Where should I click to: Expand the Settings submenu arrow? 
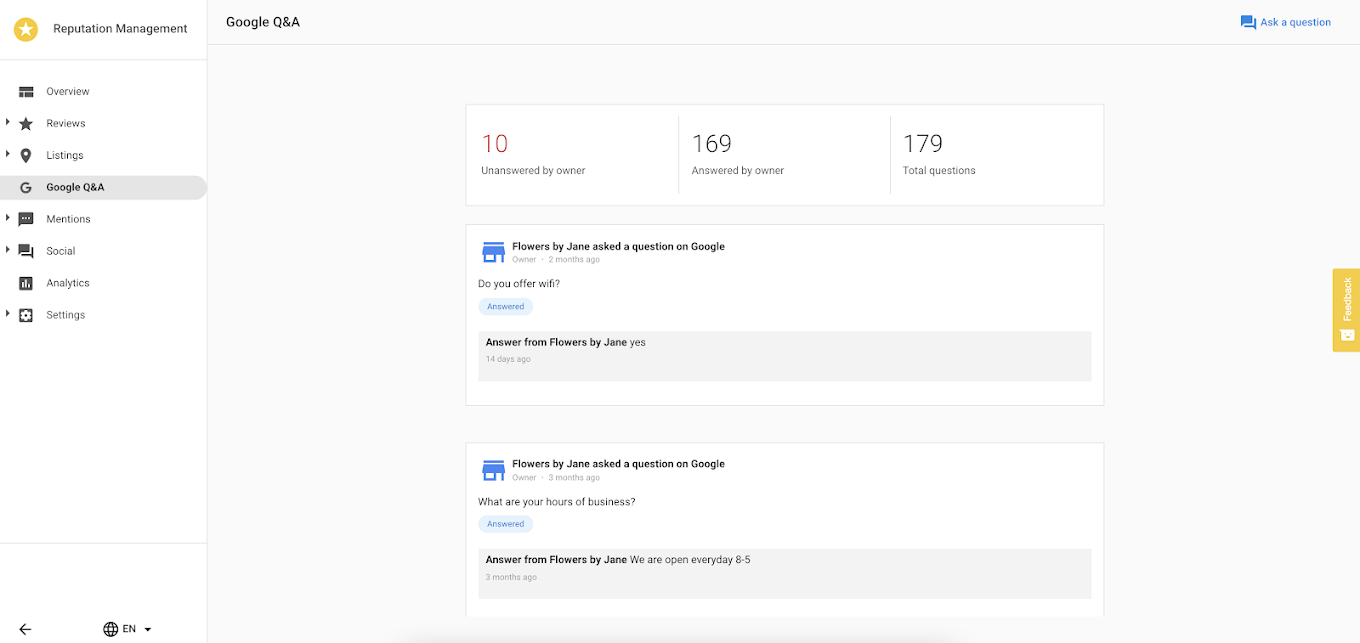pyautogui.click(x=8, y=314)
